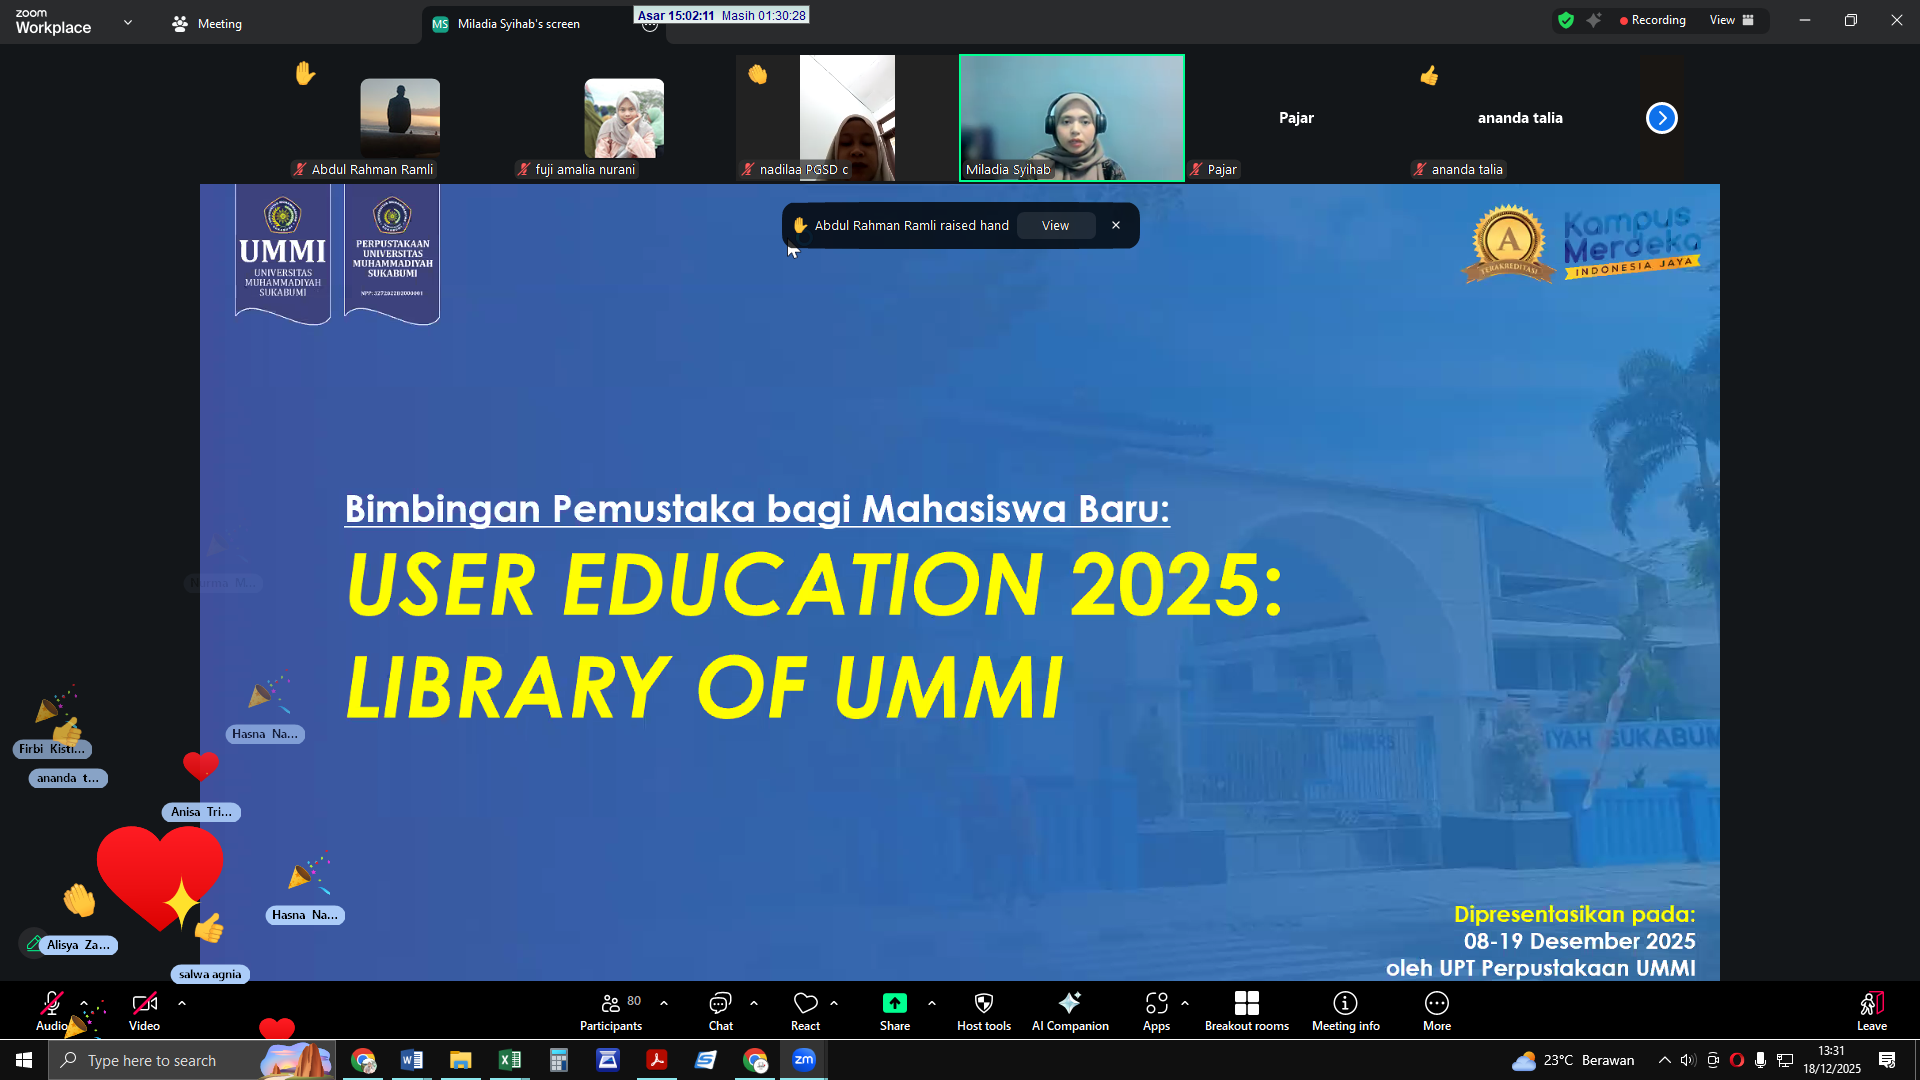The height and width of the screenshot is (1080, 1920).
Task: Launch the AI Companion
Action: coord(1070,1010)
